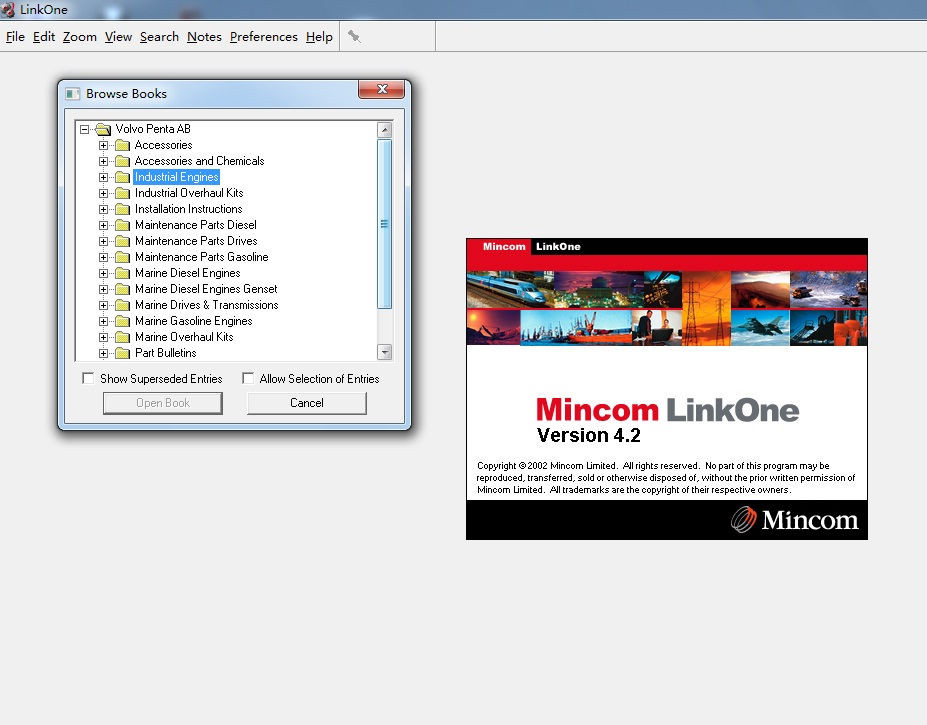Click the Accessories folder icon
This screenshot has width=927, height=725.
click(122, 145)
